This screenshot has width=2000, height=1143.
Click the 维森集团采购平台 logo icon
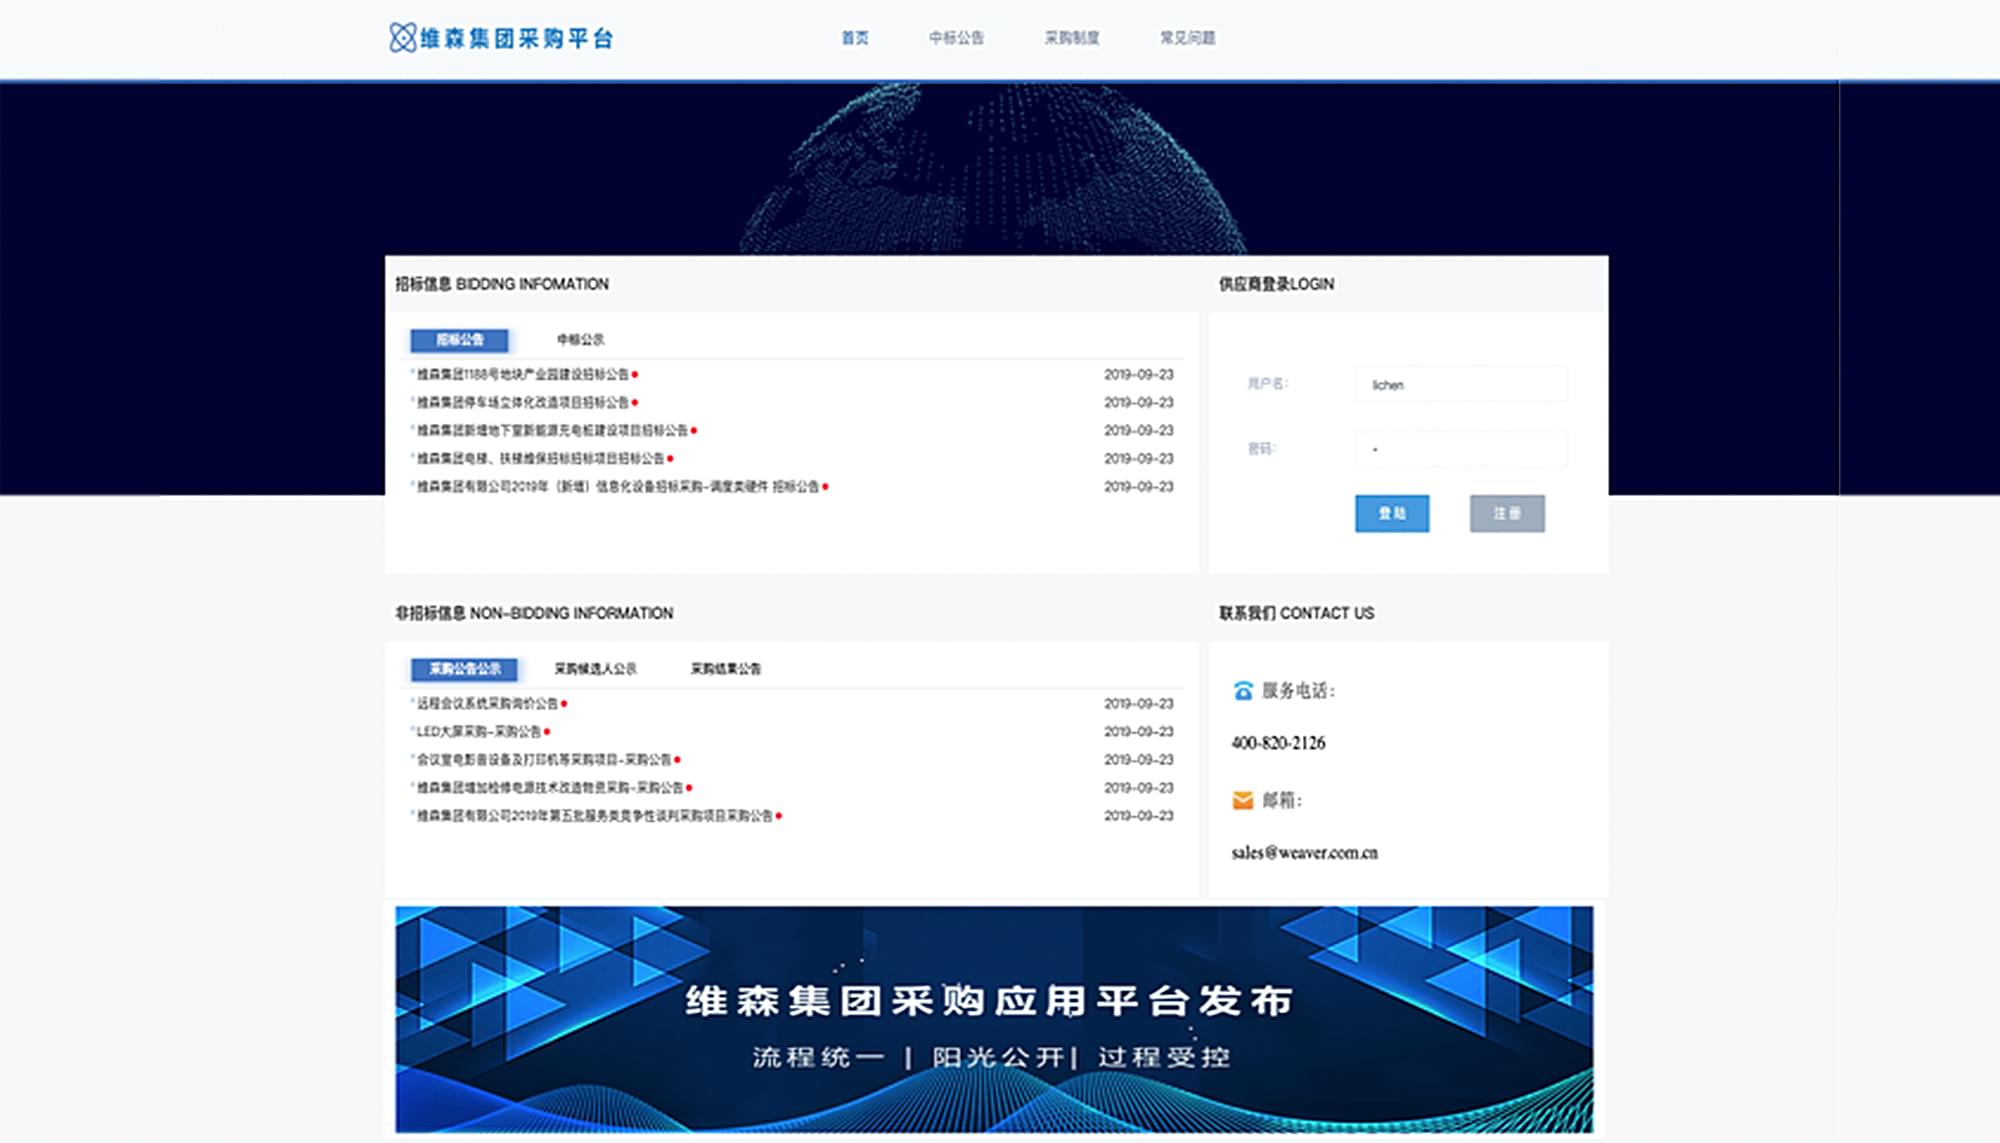[x=402, y=38]
